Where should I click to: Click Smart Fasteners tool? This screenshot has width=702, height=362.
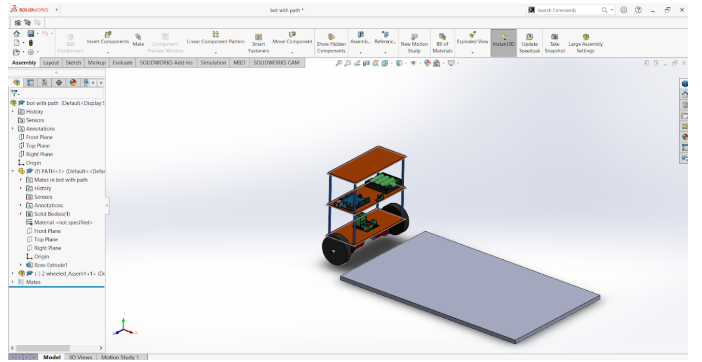click(x=258, y=43)
